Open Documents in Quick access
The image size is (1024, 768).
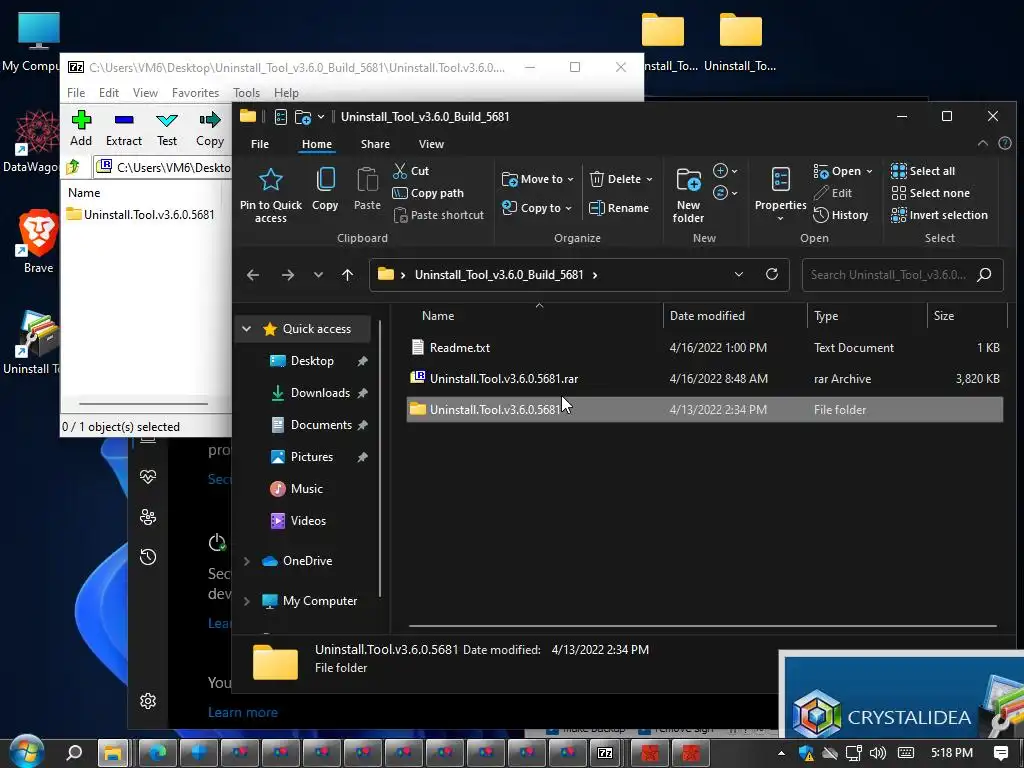pyautogui.click(x=321, y=425)
